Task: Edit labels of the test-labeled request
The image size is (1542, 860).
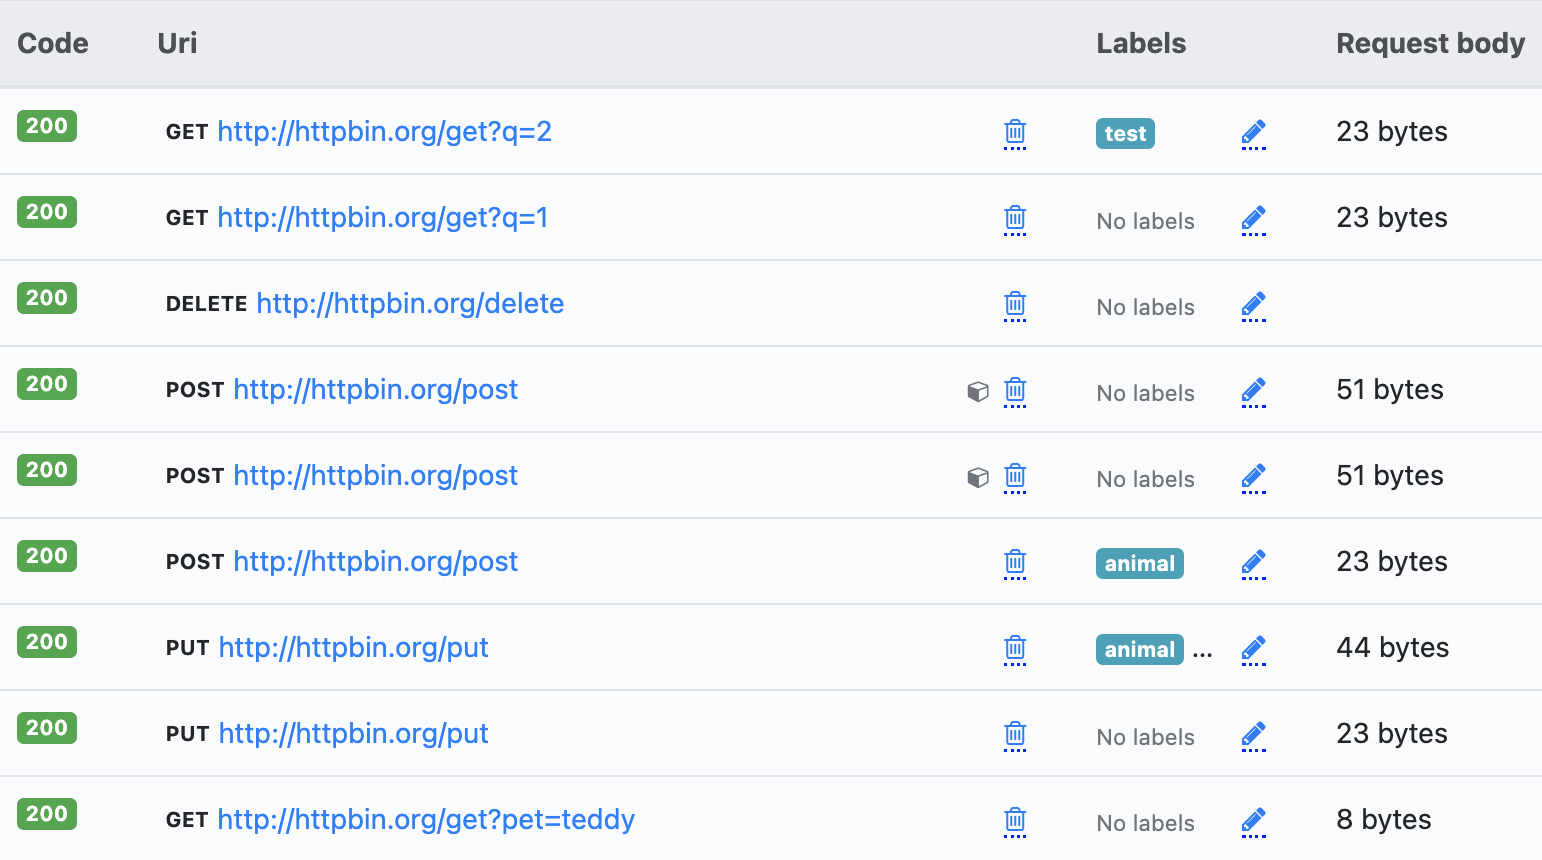Action: click(x=1253, y=133)
